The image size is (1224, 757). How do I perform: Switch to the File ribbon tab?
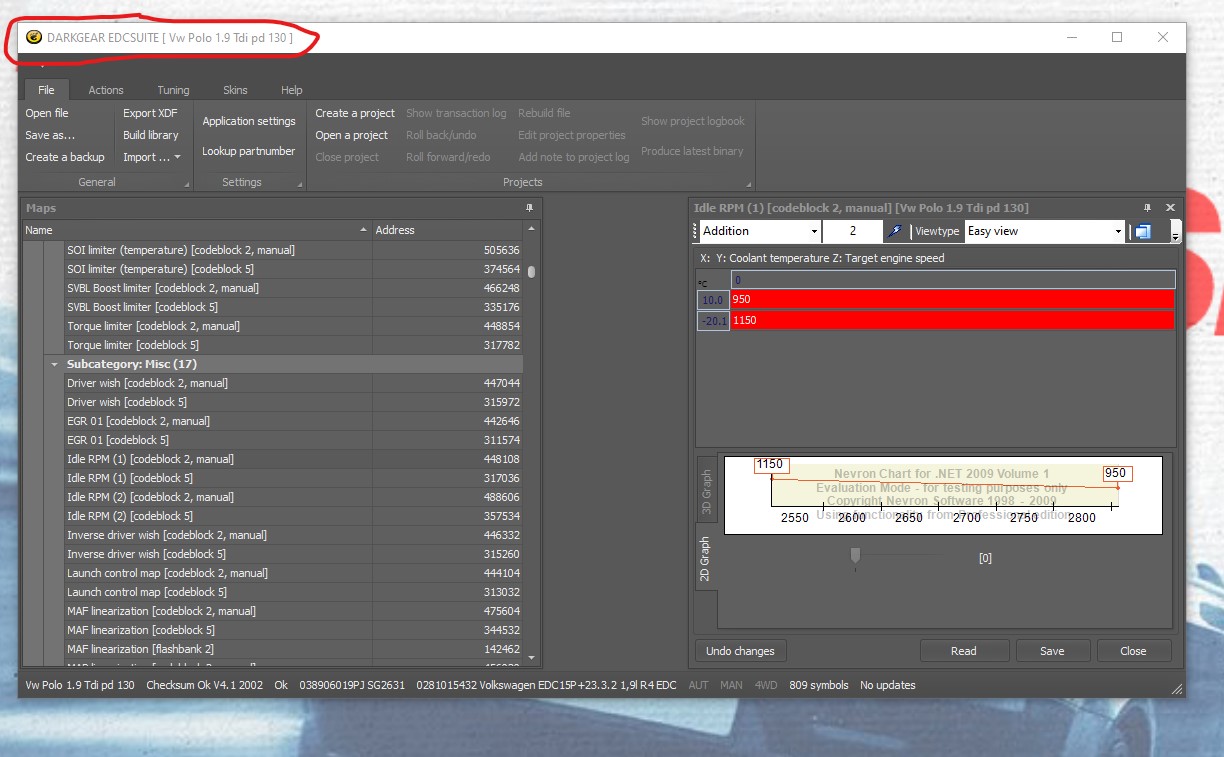pos(46,90)
